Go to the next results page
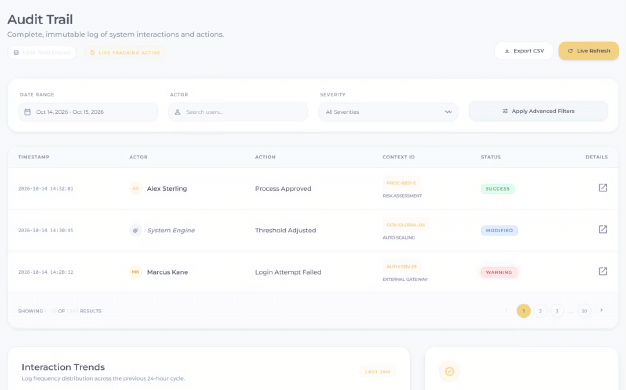626x390 pixels. click(x=601, y=310)
